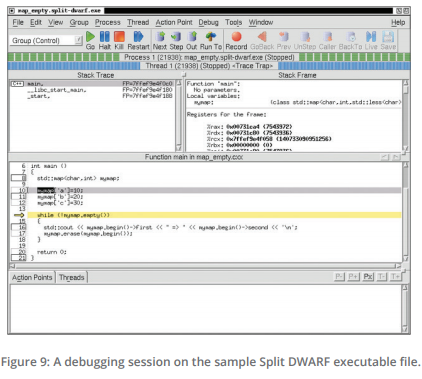Click the Run To icon
The height and width of the screenshot is (379, 422).
pos(211,37)
